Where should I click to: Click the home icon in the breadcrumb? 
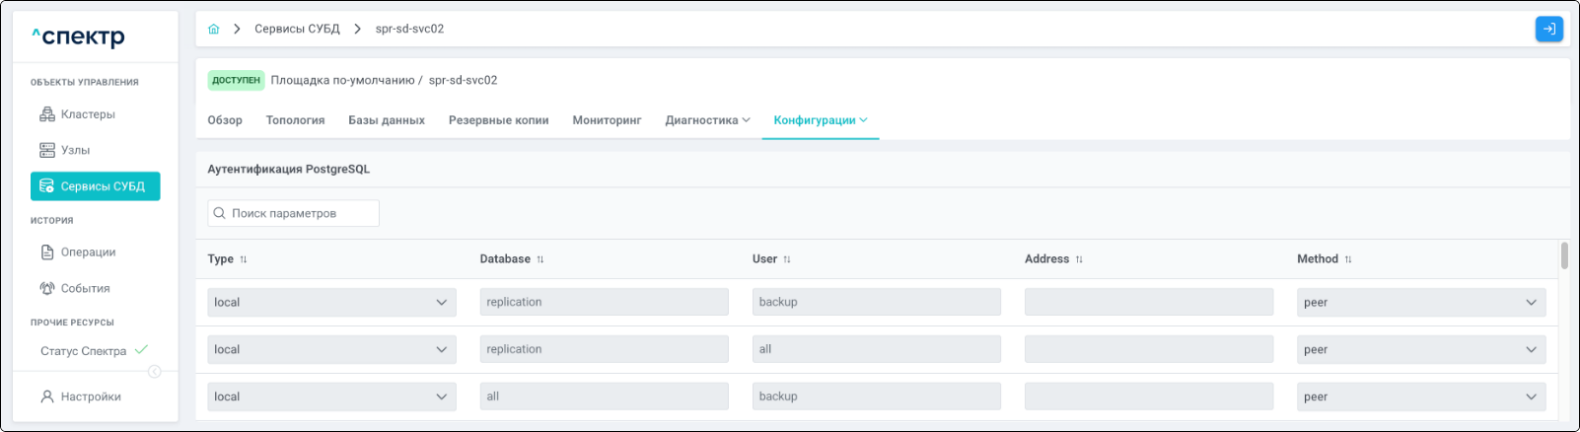point(213,29)
